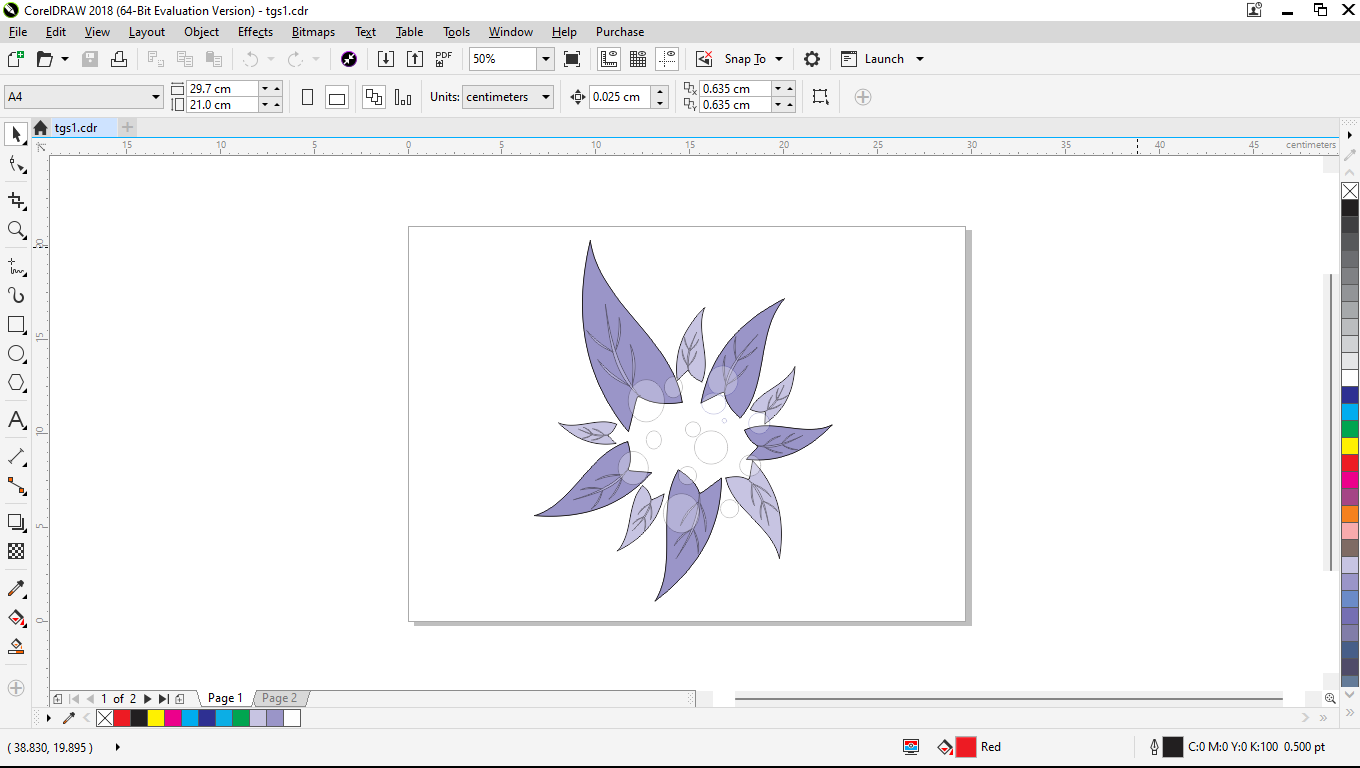Toggle the Show Grid button
Screen dimensions: 1360x768
tap(638, 59)
